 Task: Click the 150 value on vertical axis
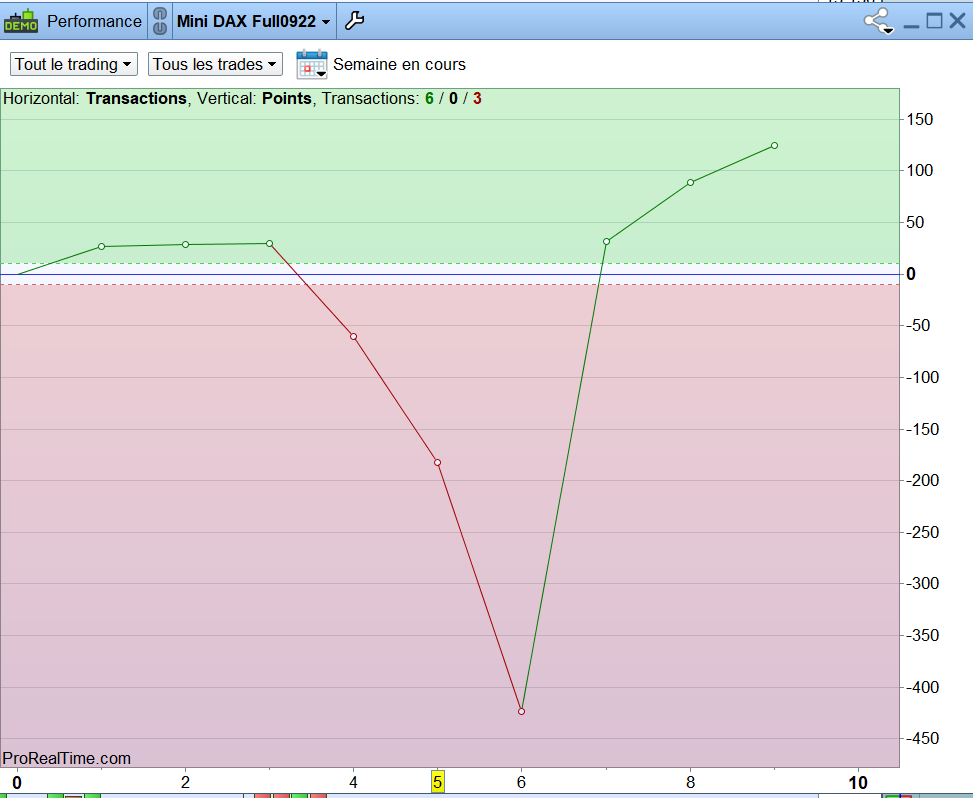coord(920,119)
